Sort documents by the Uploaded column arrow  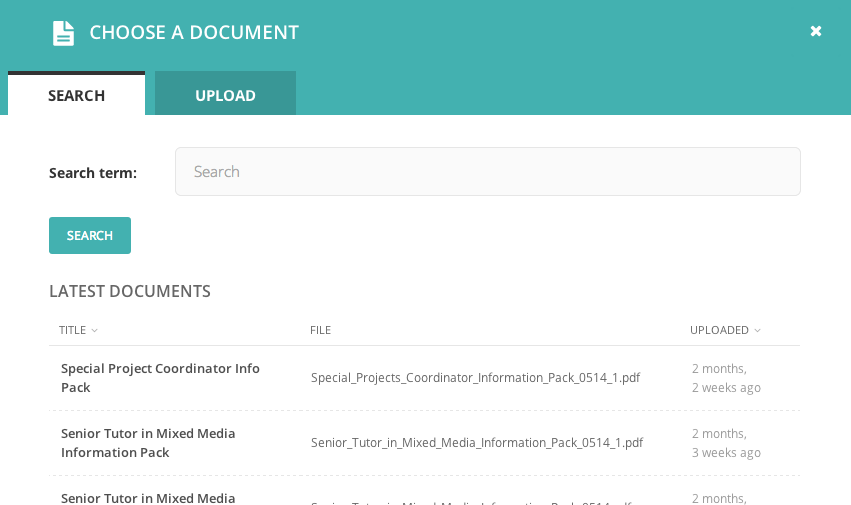pyautogui.click(x=758, y=331)
